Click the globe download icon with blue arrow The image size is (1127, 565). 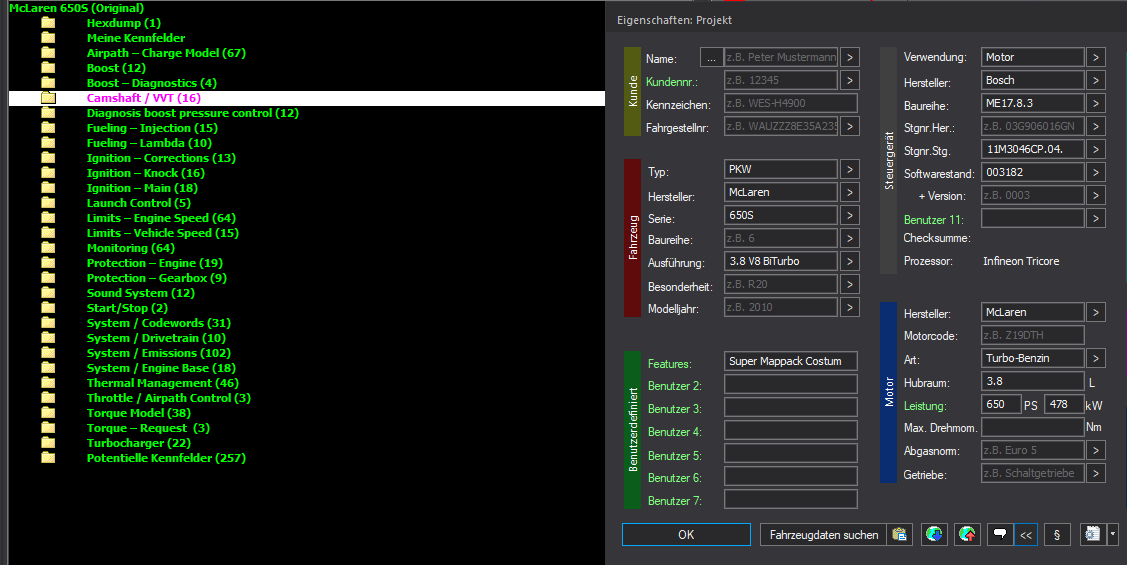pyautogui.click(x=934, y=534)
